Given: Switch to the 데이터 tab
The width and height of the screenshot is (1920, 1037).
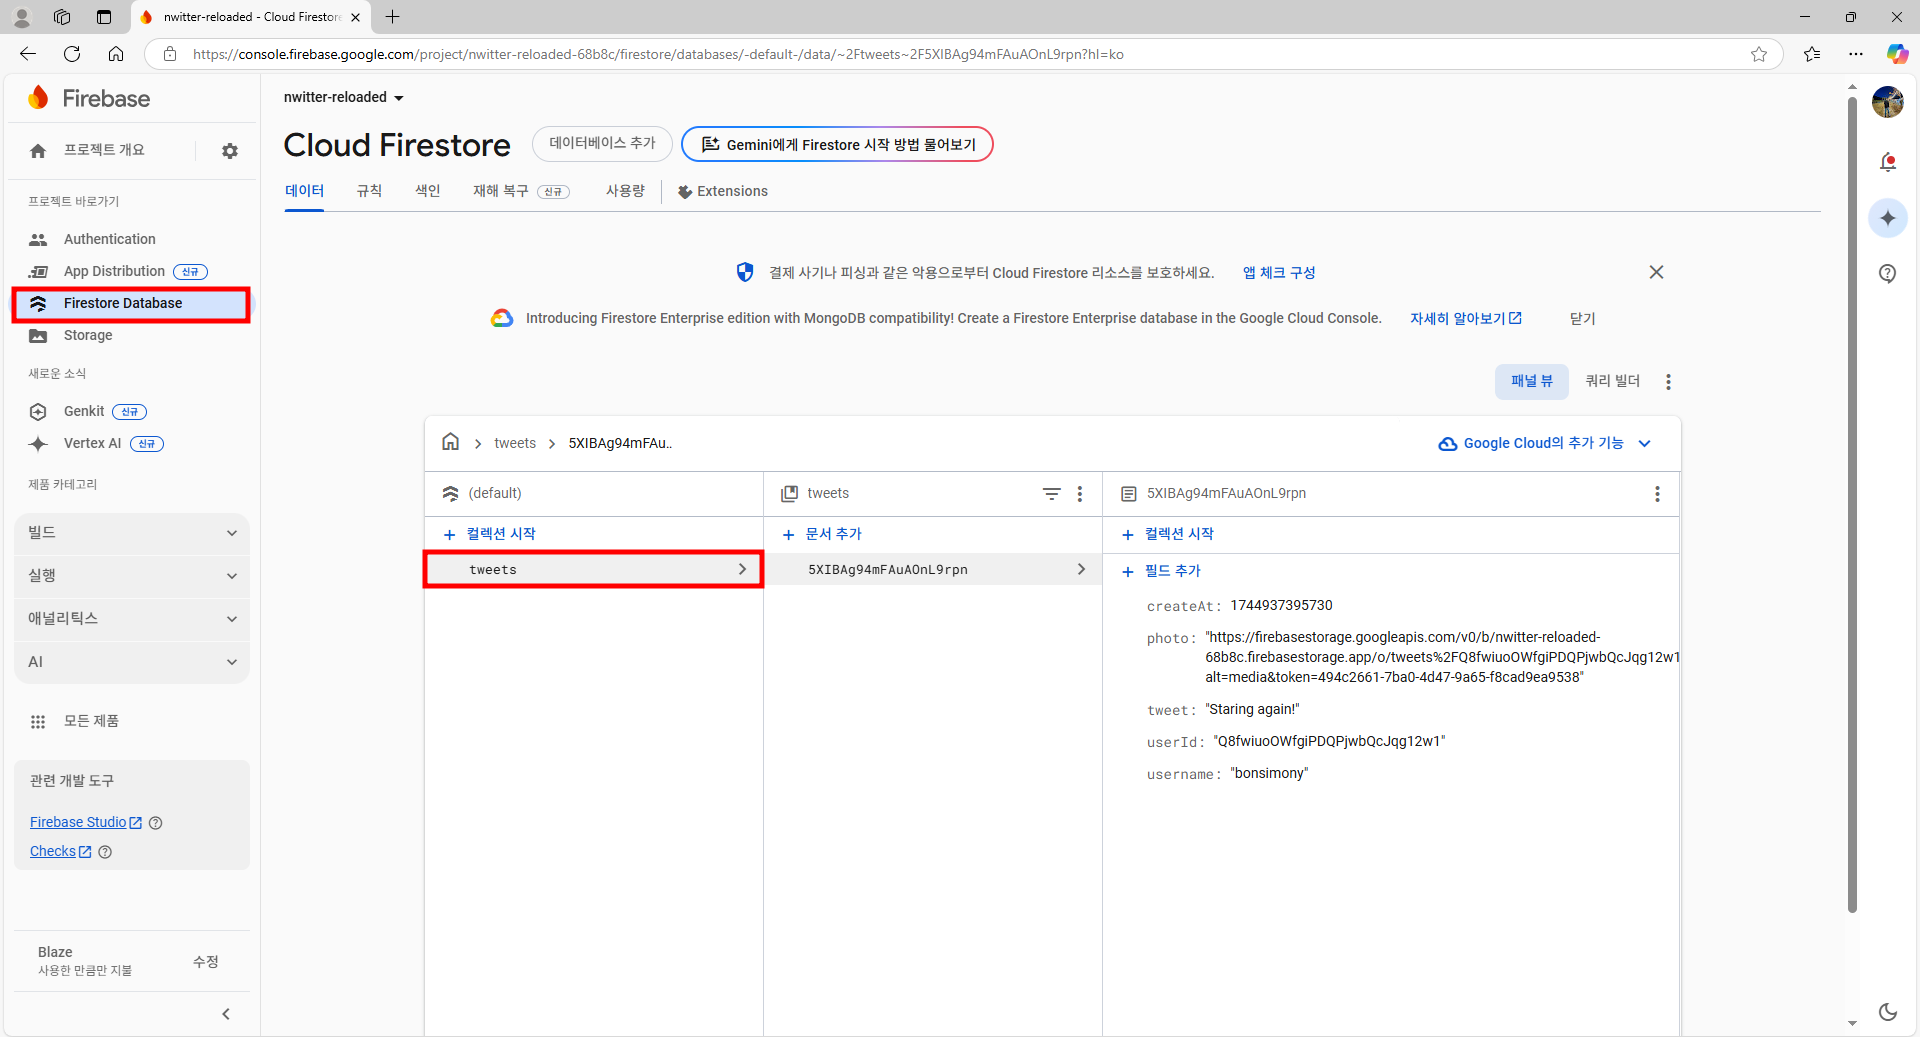Looking at the screenshot, I should pos(304,191).
